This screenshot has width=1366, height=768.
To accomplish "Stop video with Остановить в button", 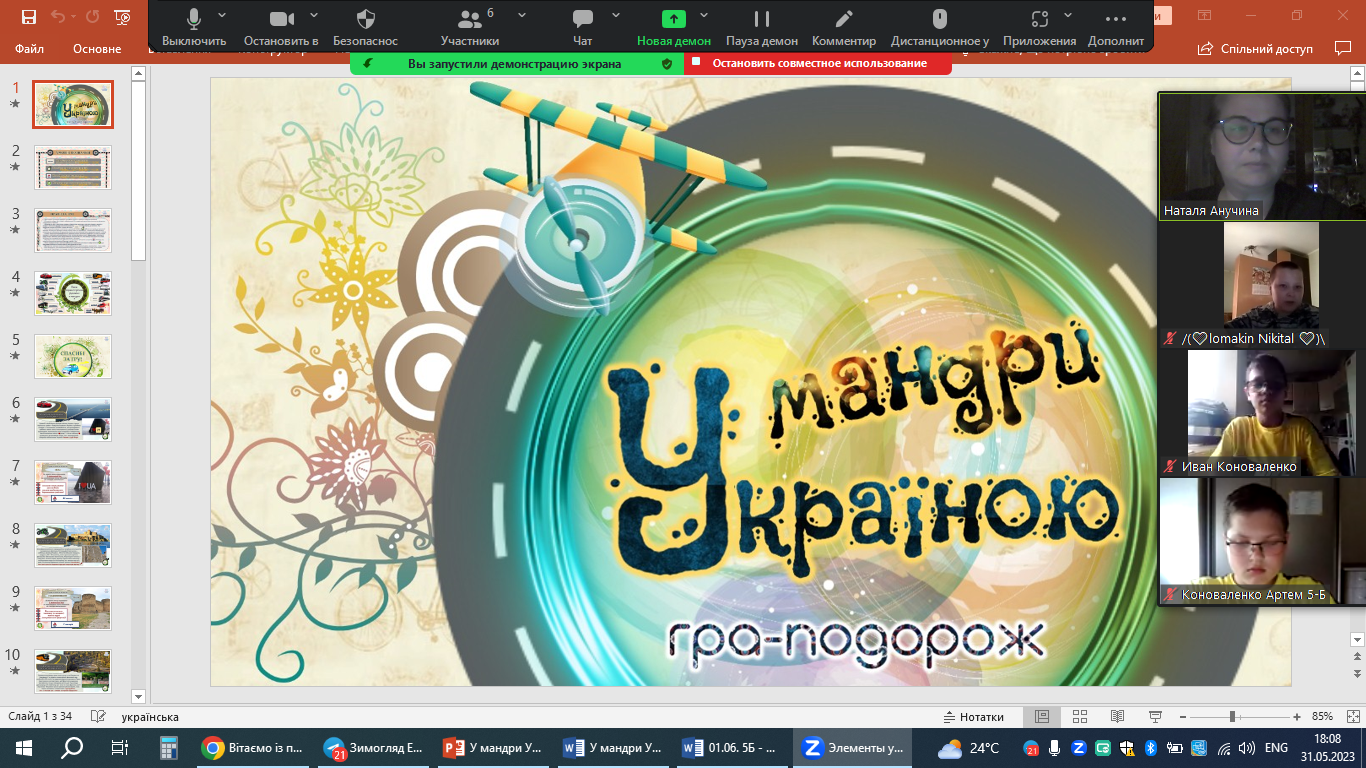I will click(281, 27).
